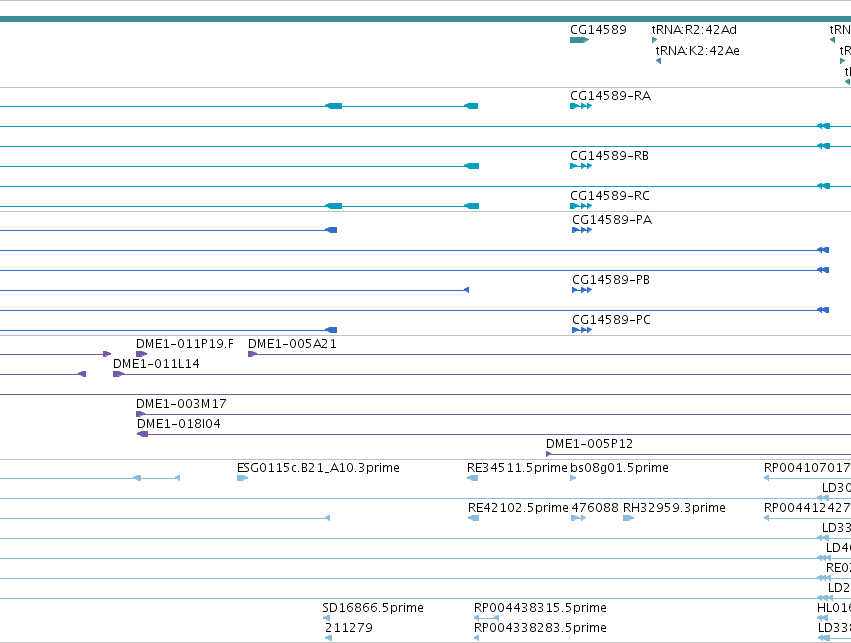Select the RP004438315.5prime label
This screenshot has height=643, width=851.
[540, 608]
